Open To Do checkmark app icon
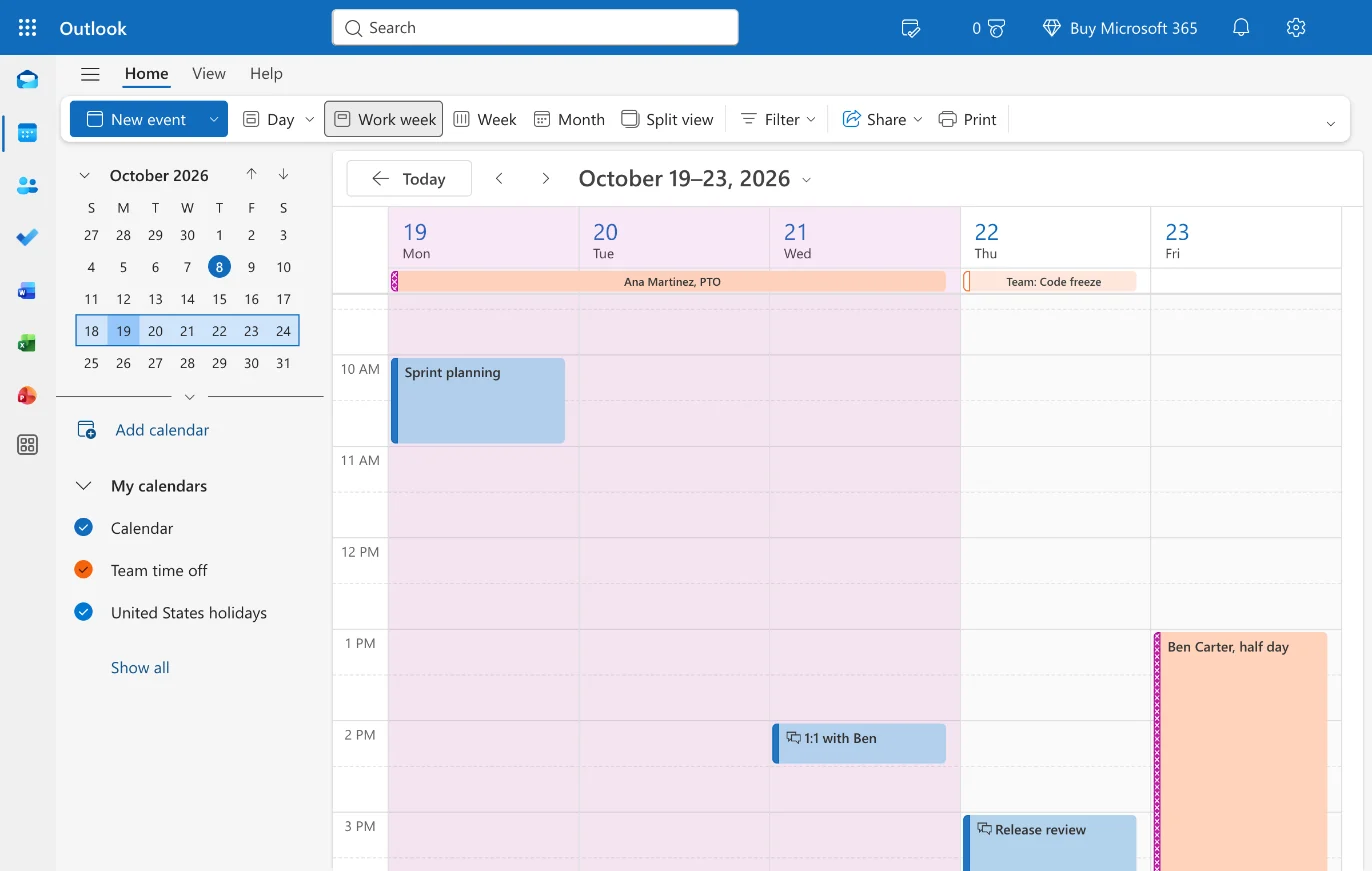This screenshot has height=871, width=1372. click(27, 237)
